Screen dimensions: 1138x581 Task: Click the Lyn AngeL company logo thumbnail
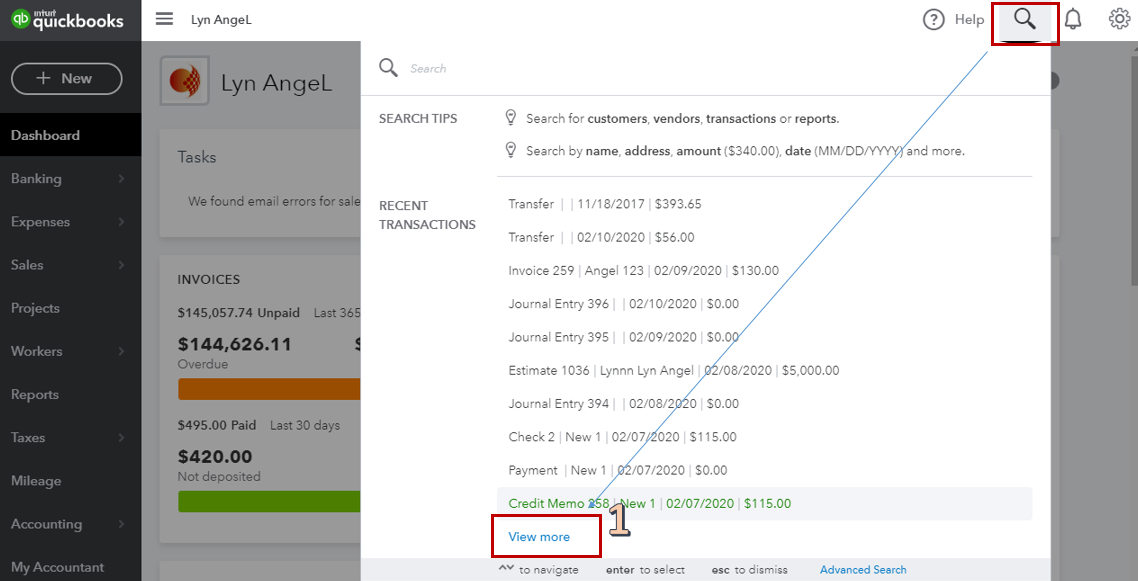tap(184, 81)
